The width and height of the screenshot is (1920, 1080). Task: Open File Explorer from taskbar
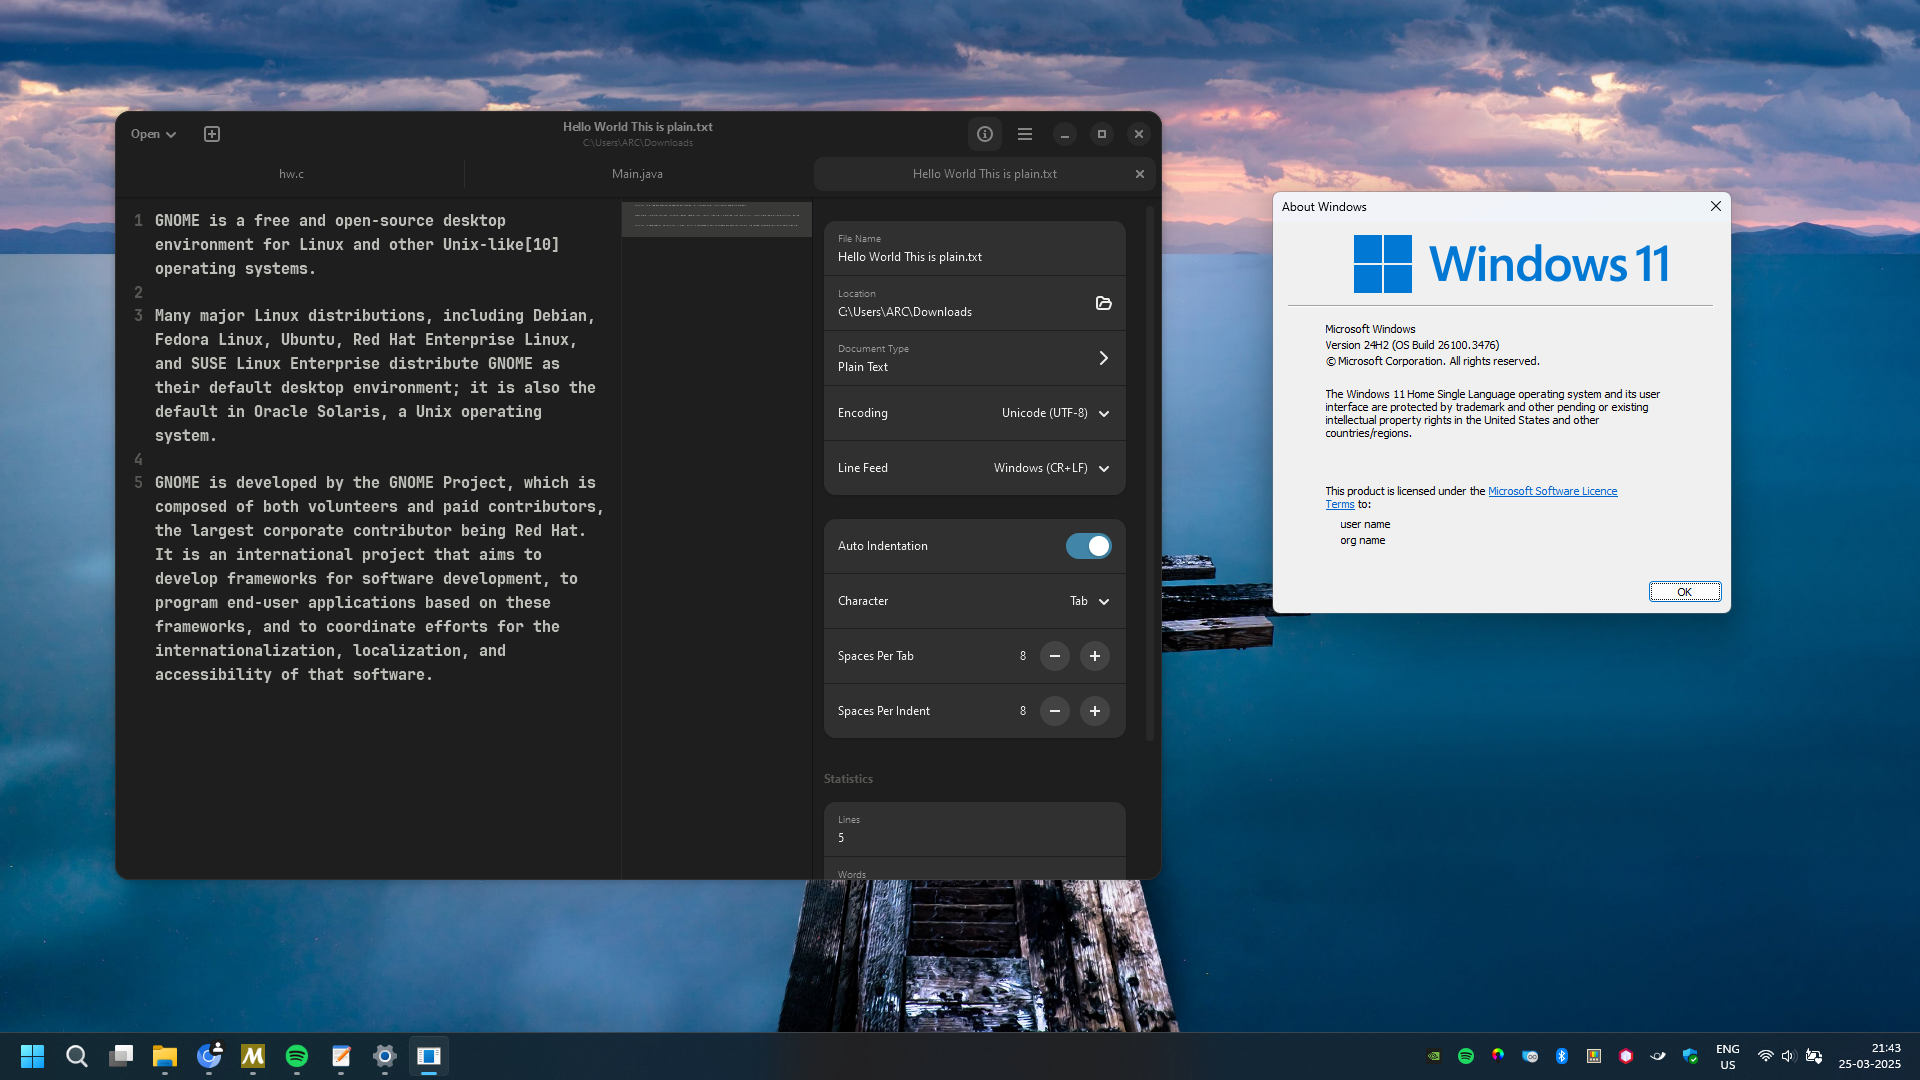click(x=165, y=1056)
